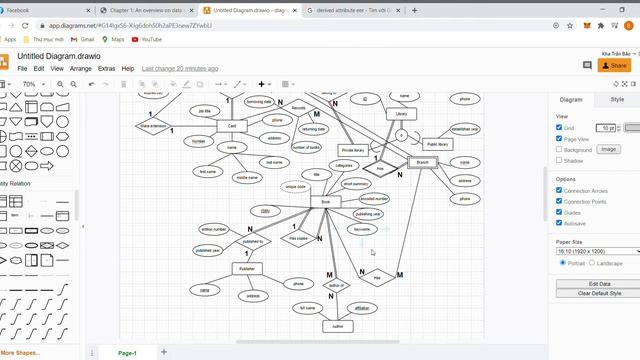640x360 pixels.
Task: Select the off-page connector pentagon shape
Action: pos(47,121)
